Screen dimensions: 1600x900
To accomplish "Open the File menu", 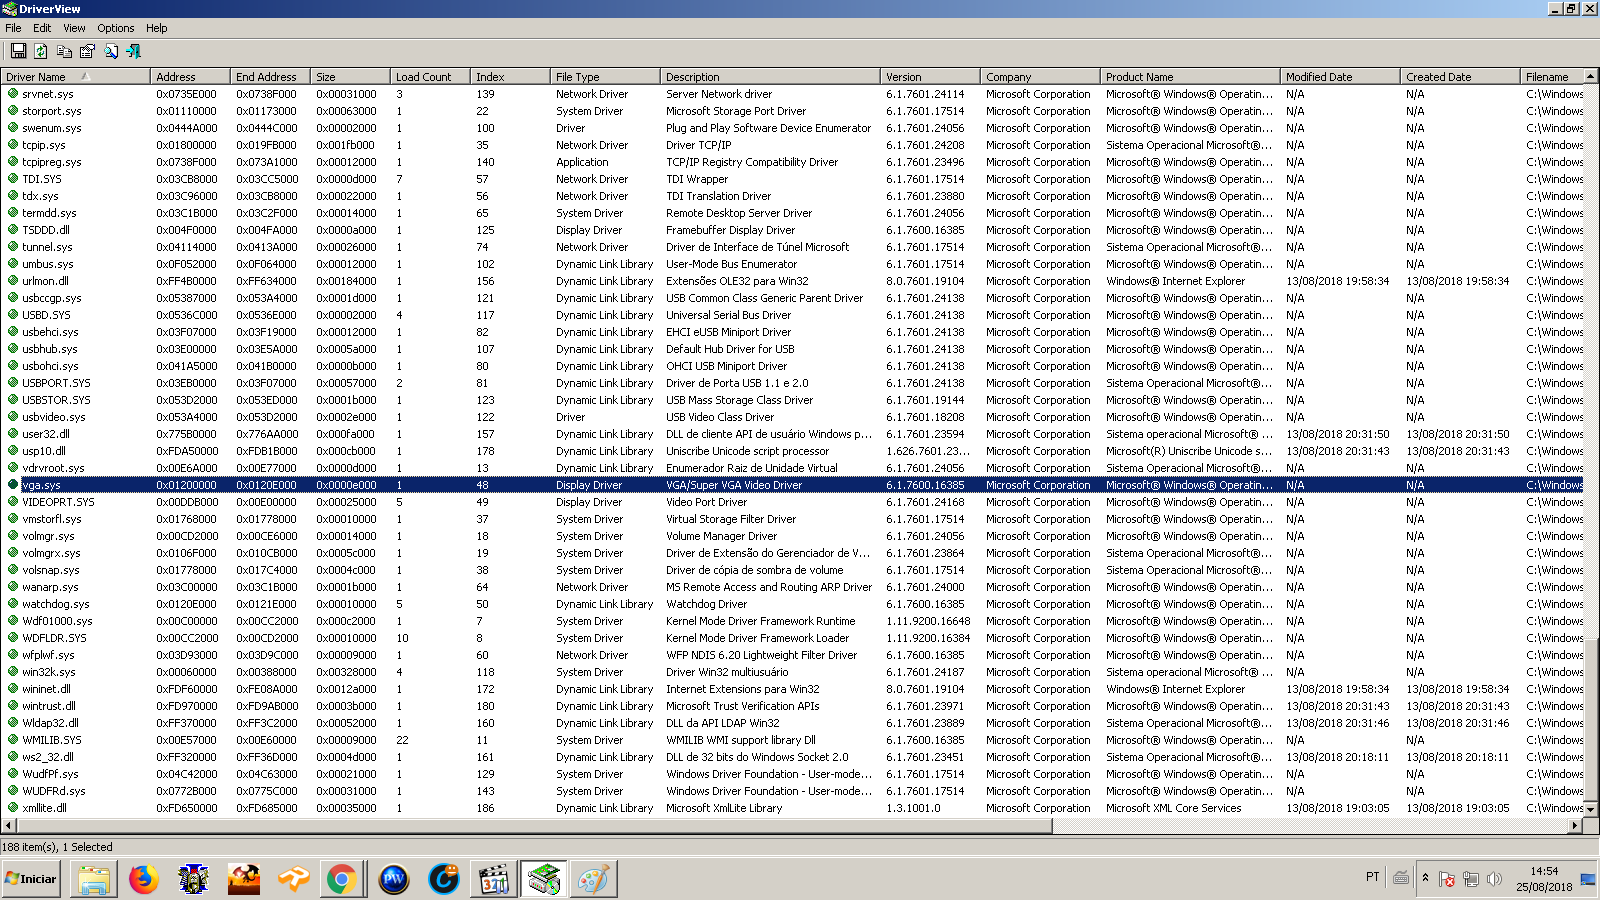I will click(13, 28).
